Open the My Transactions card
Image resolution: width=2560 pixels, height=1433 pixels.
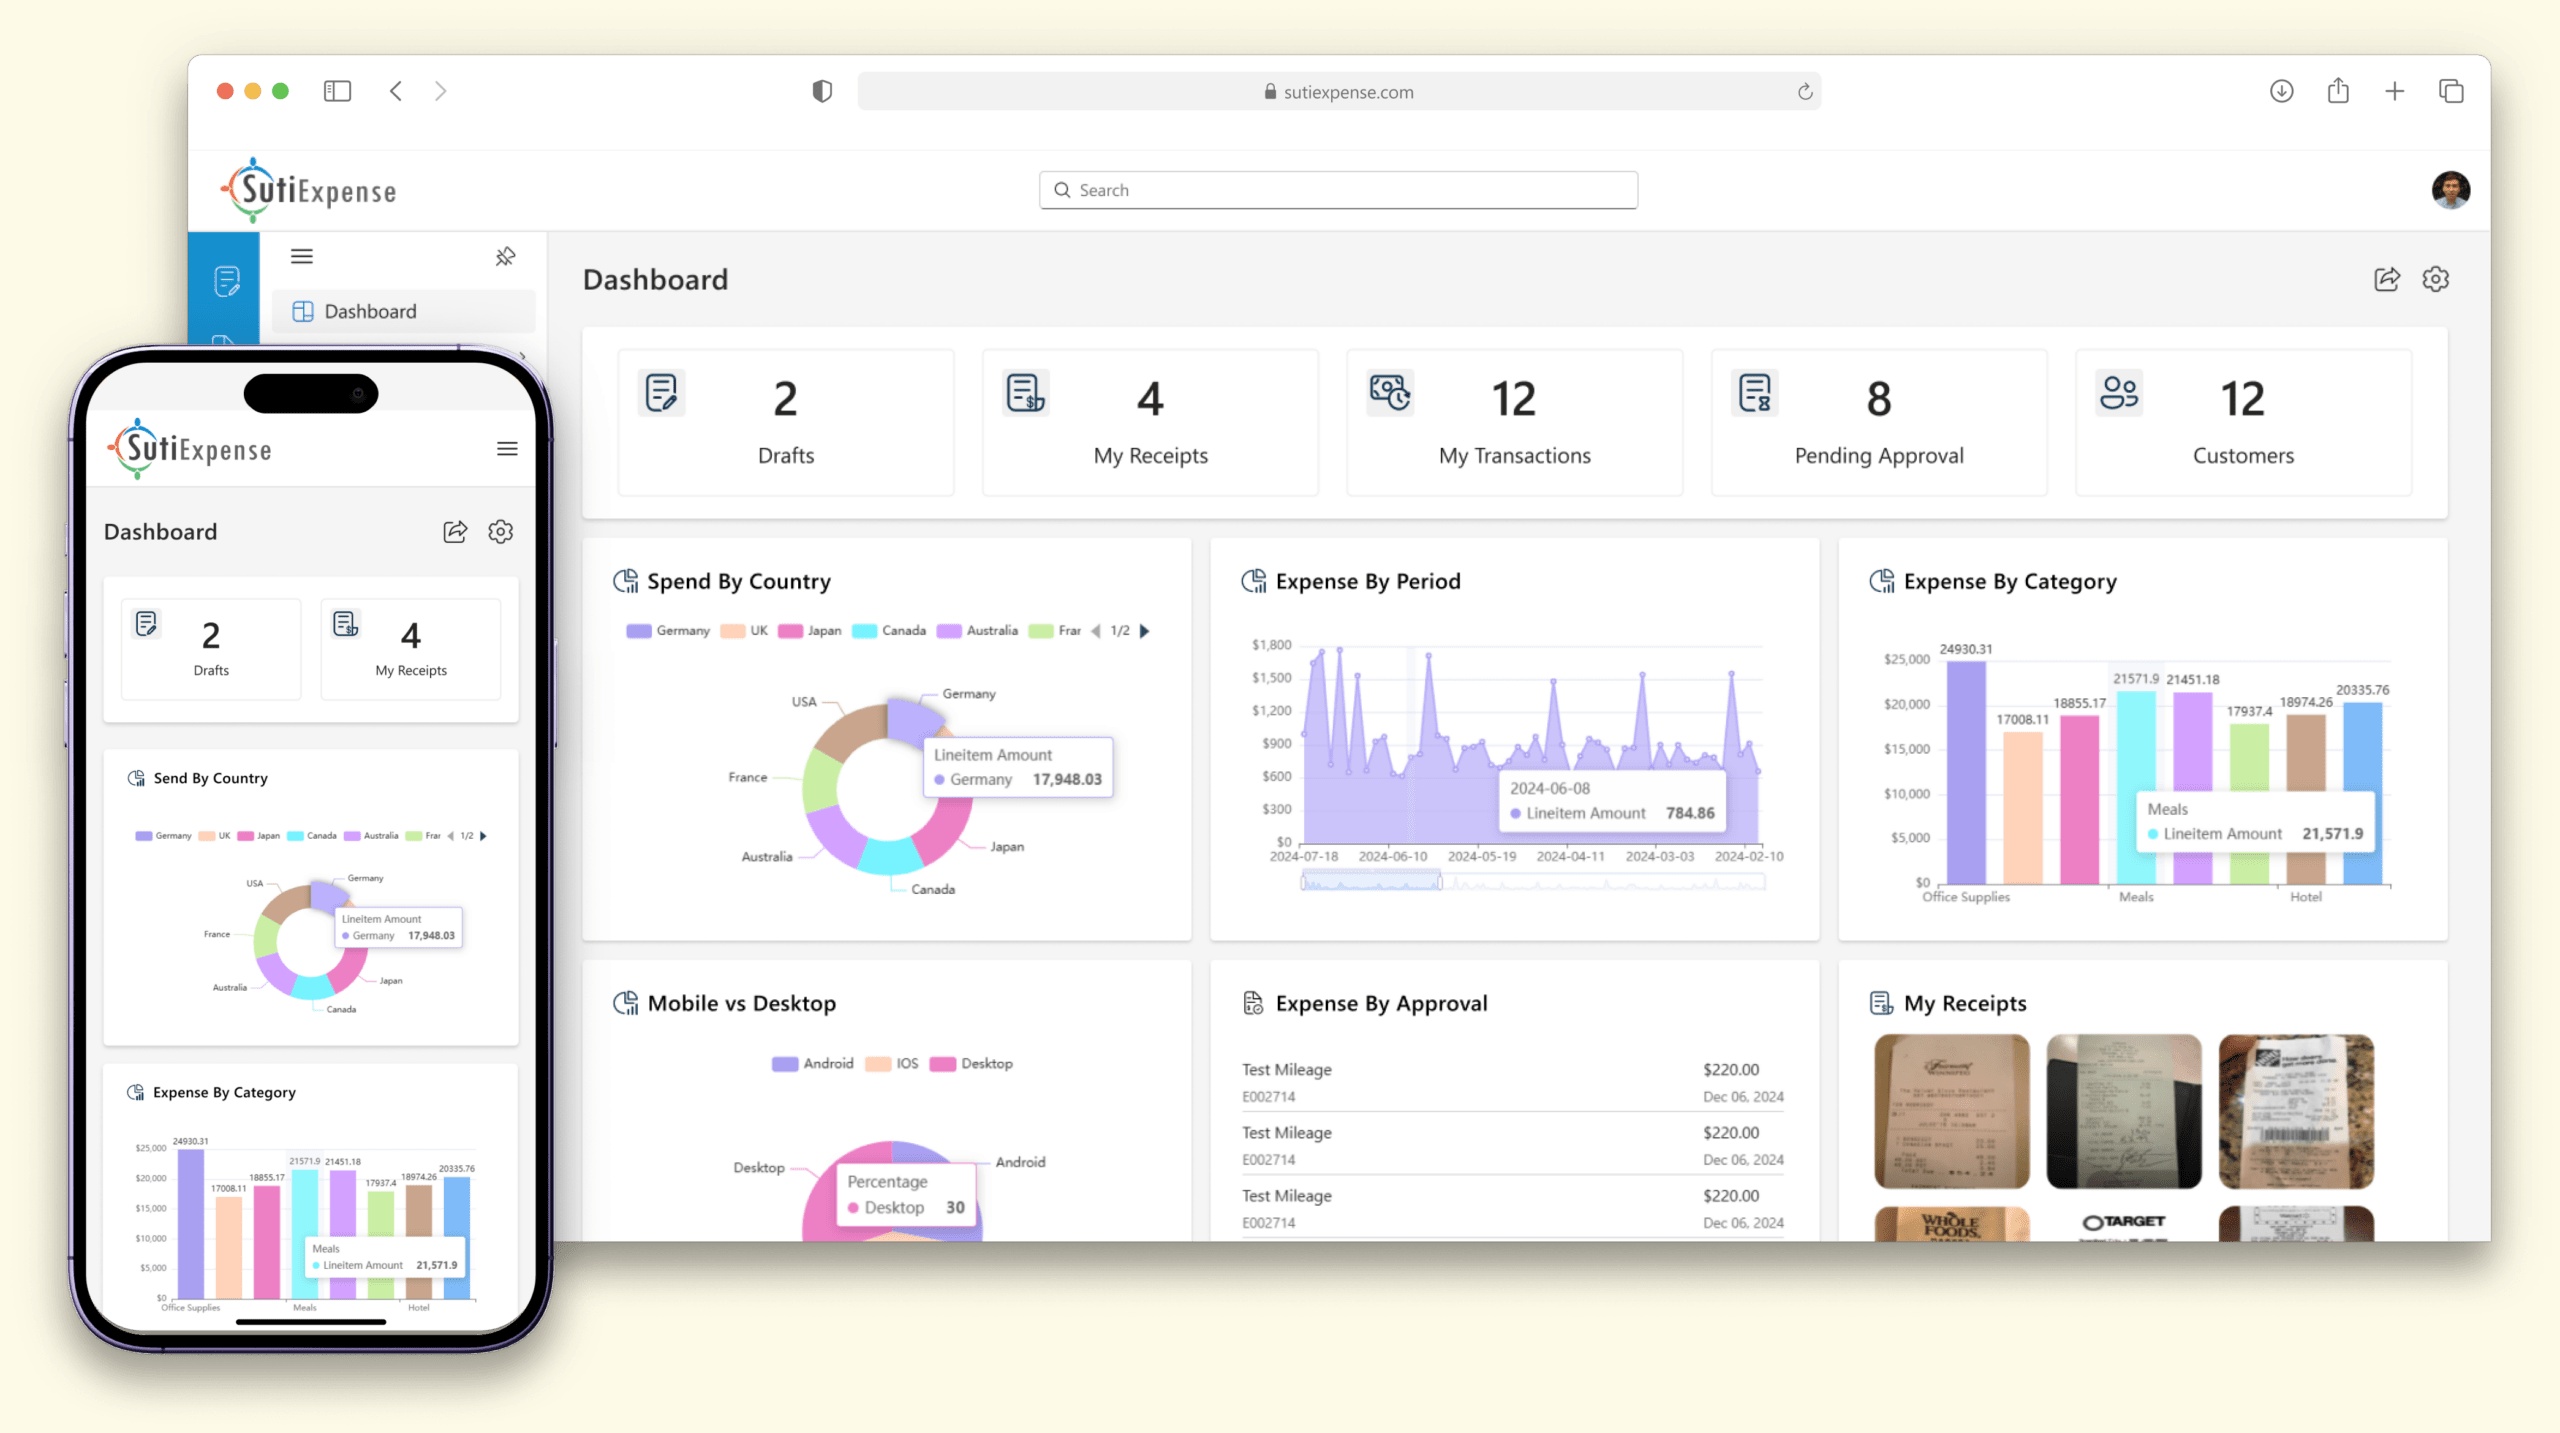coord(1515,423)
